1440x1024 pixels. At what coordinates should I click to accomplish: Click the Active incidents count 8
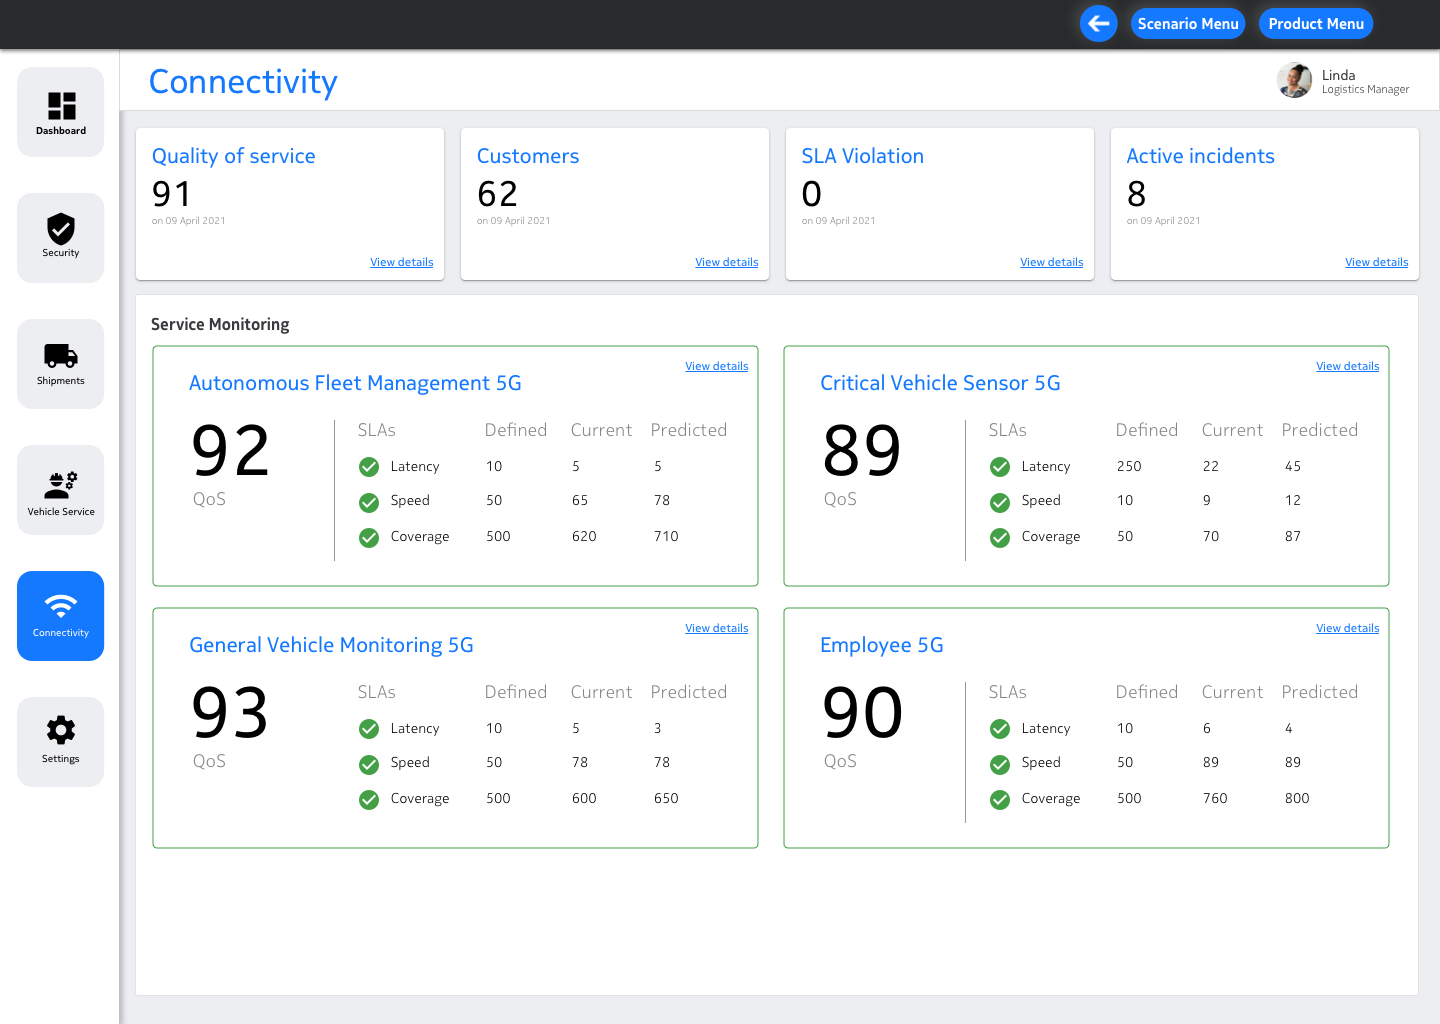coord(1136,193)
